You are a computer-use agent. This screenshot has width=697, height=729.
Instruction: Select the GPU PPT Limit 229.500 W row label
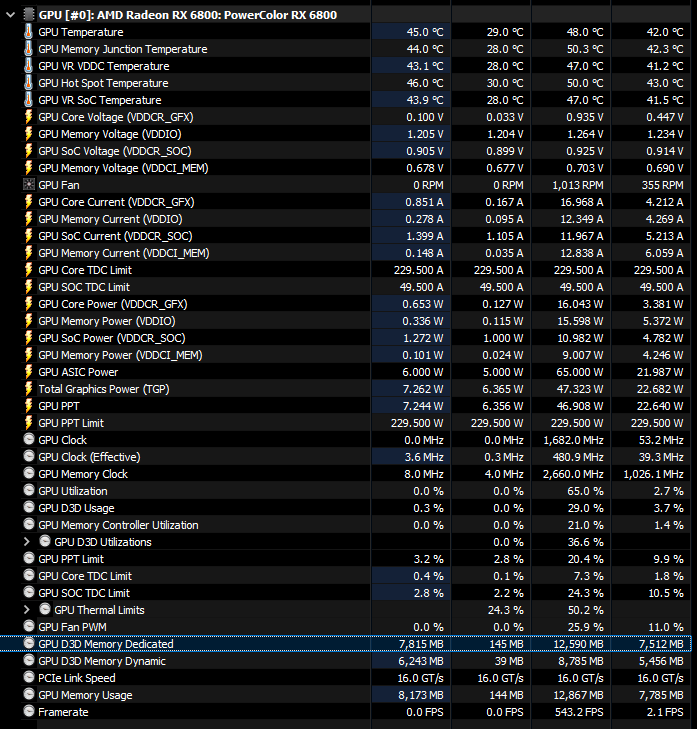(71, 423)
